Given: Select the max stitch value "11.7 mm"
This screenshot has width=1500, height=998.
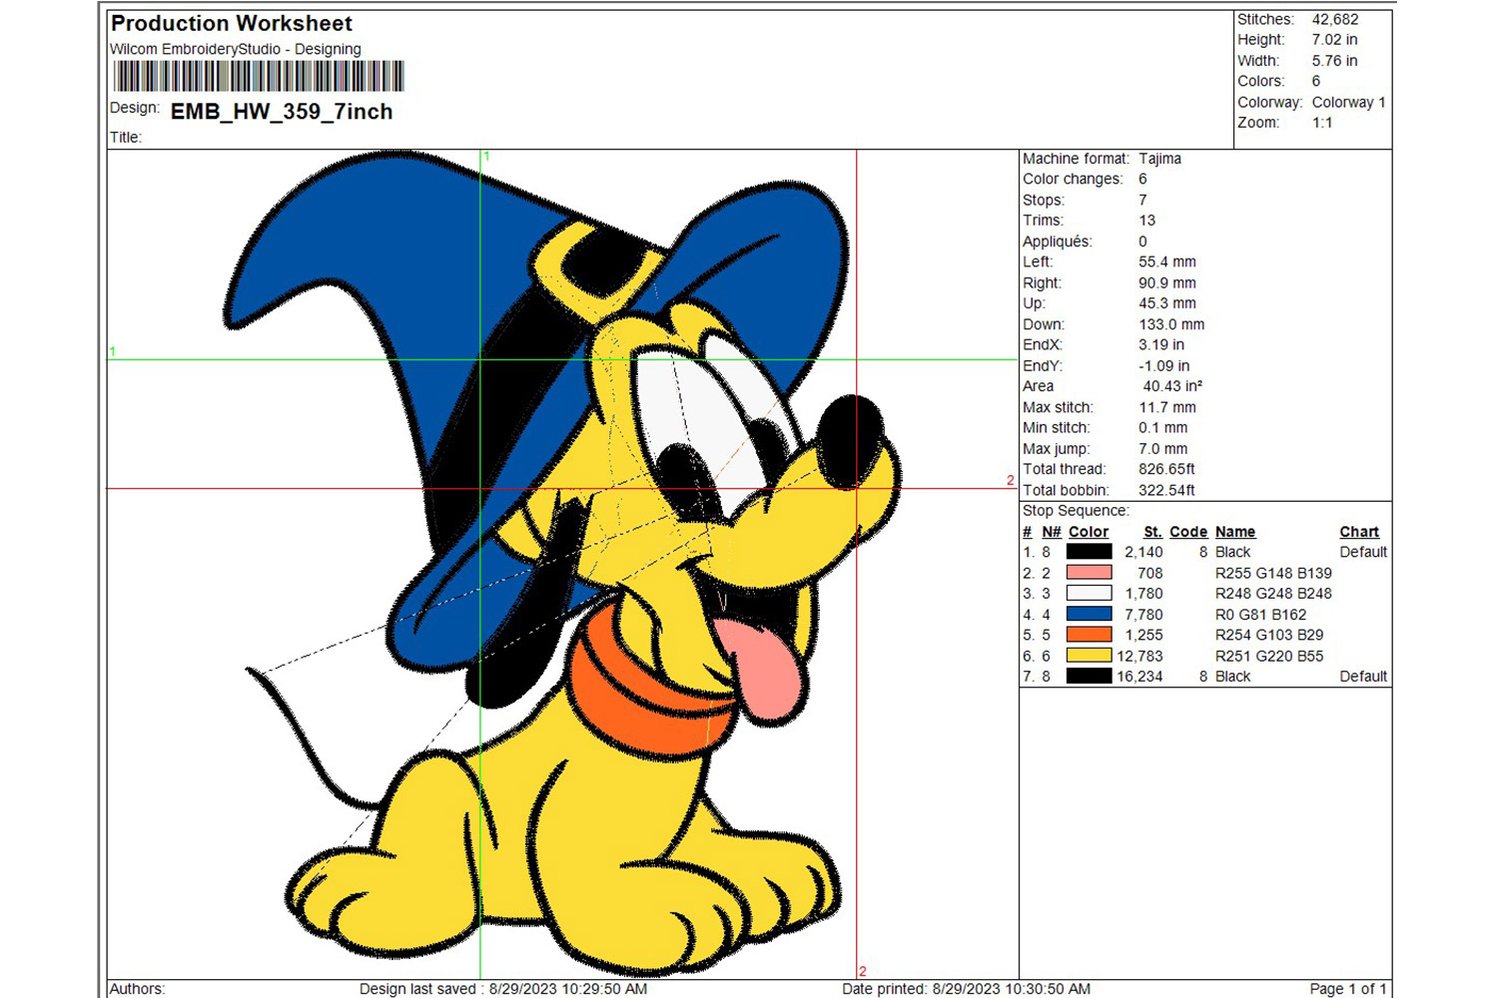Looking at the screenshot, I should pyautogui.click(x=1167, y=407).
